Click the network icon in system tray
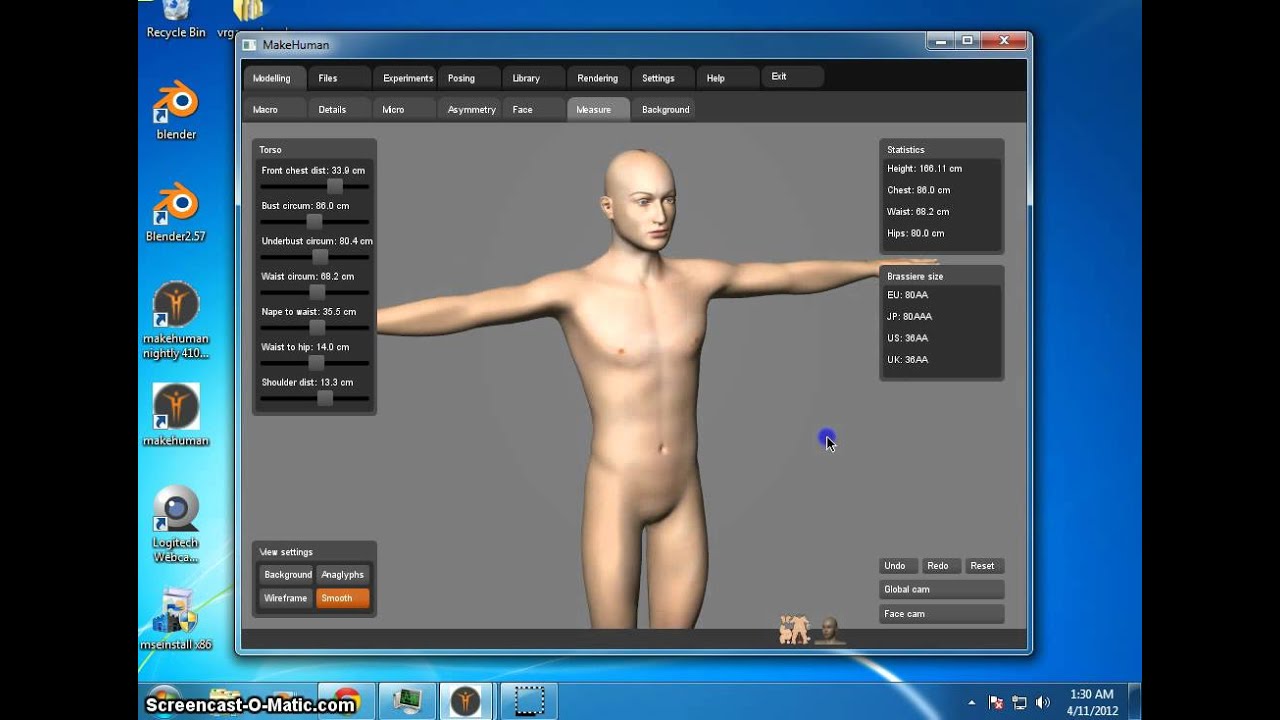The width and height of the screenshot is (1280, 720). 1019,702
